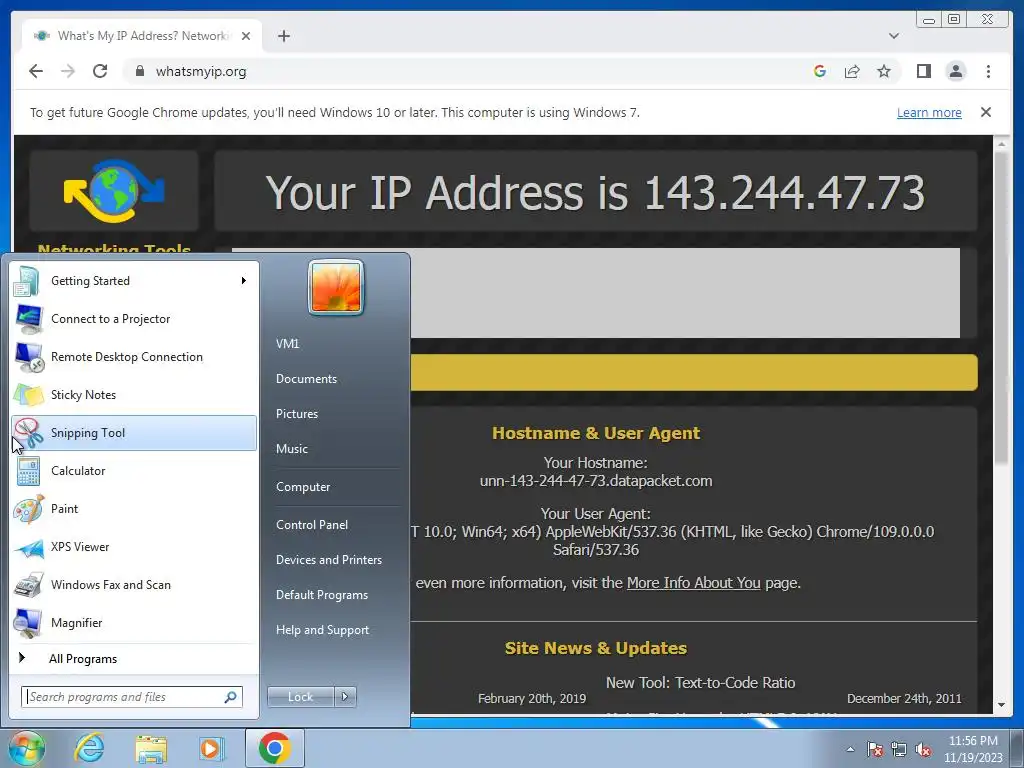Open Music from Start menu
This screenshot has width=1024, height=768.
tap(291, 449)
